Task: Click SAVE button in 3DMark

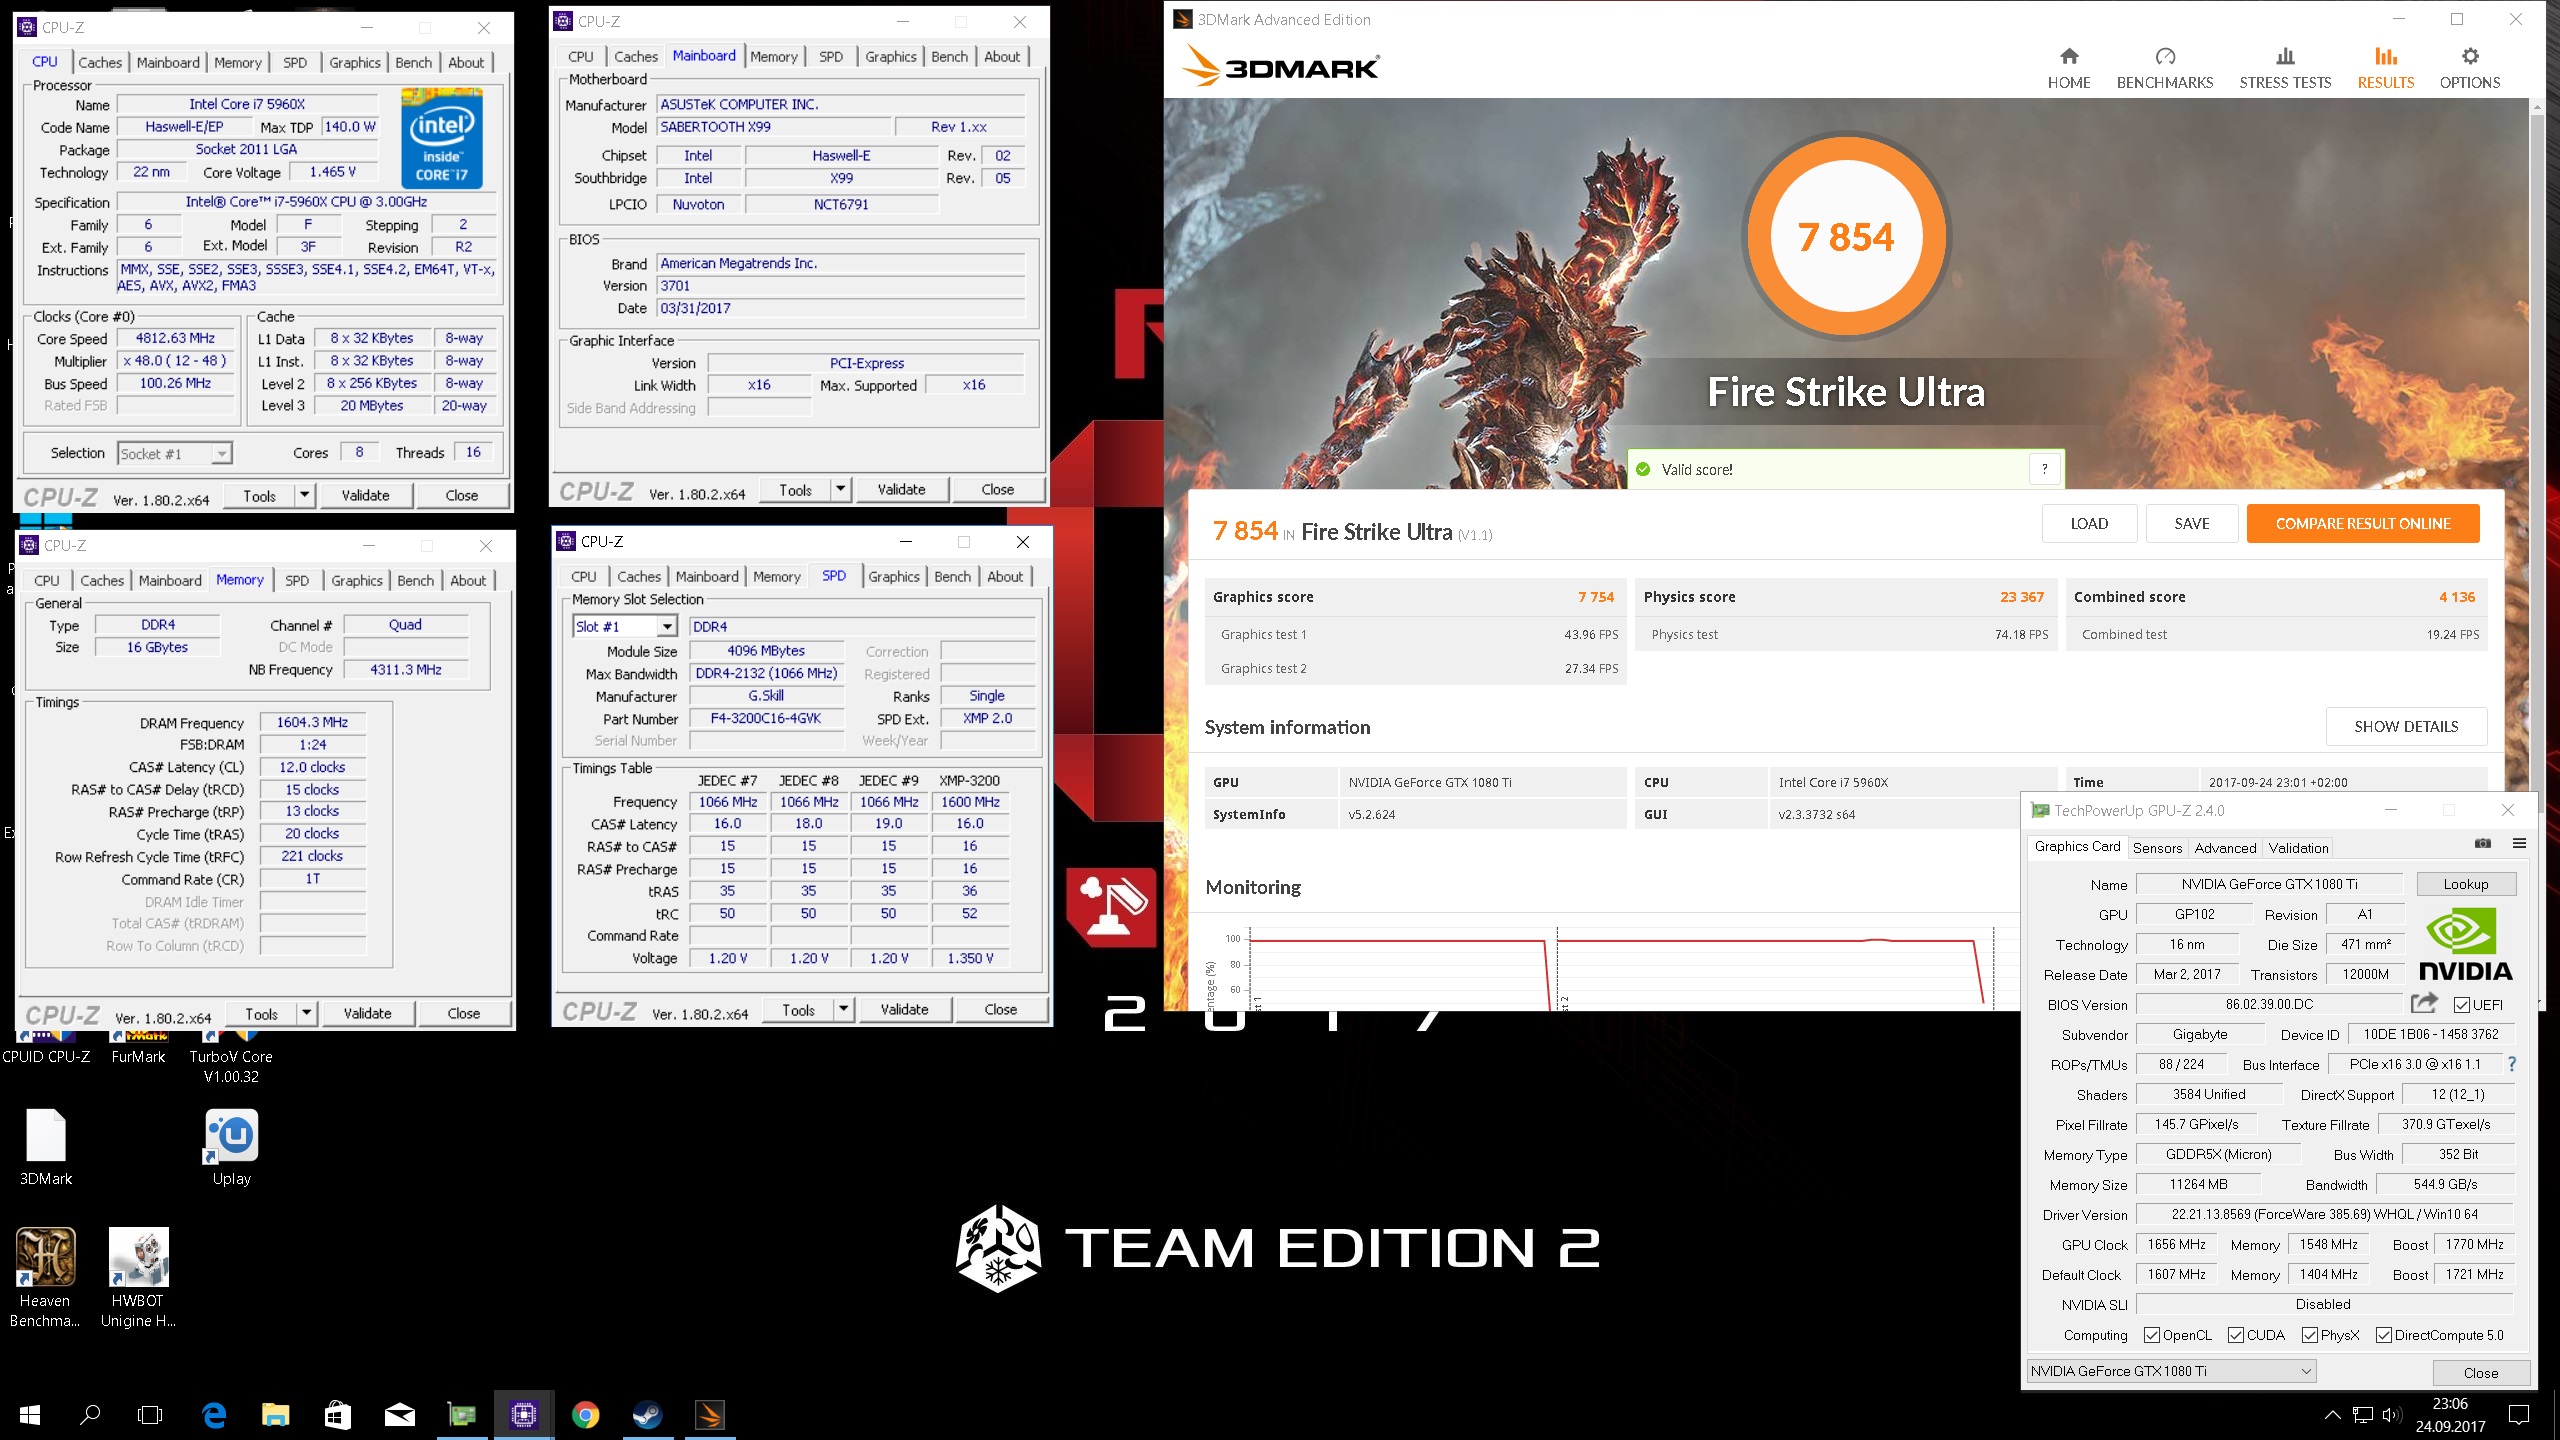Action: tap(2192, 524)
